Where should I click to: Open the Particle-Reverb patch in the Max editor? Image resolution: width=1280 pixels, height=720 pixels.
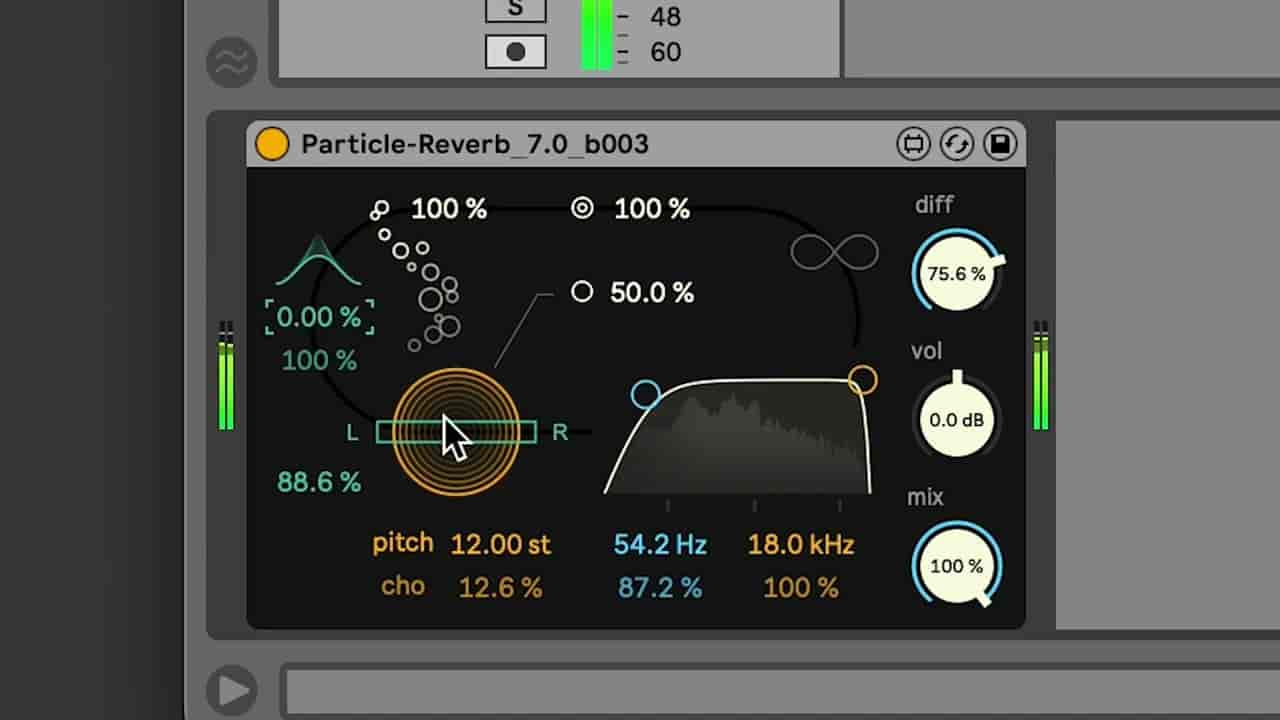tap(912, 144)
